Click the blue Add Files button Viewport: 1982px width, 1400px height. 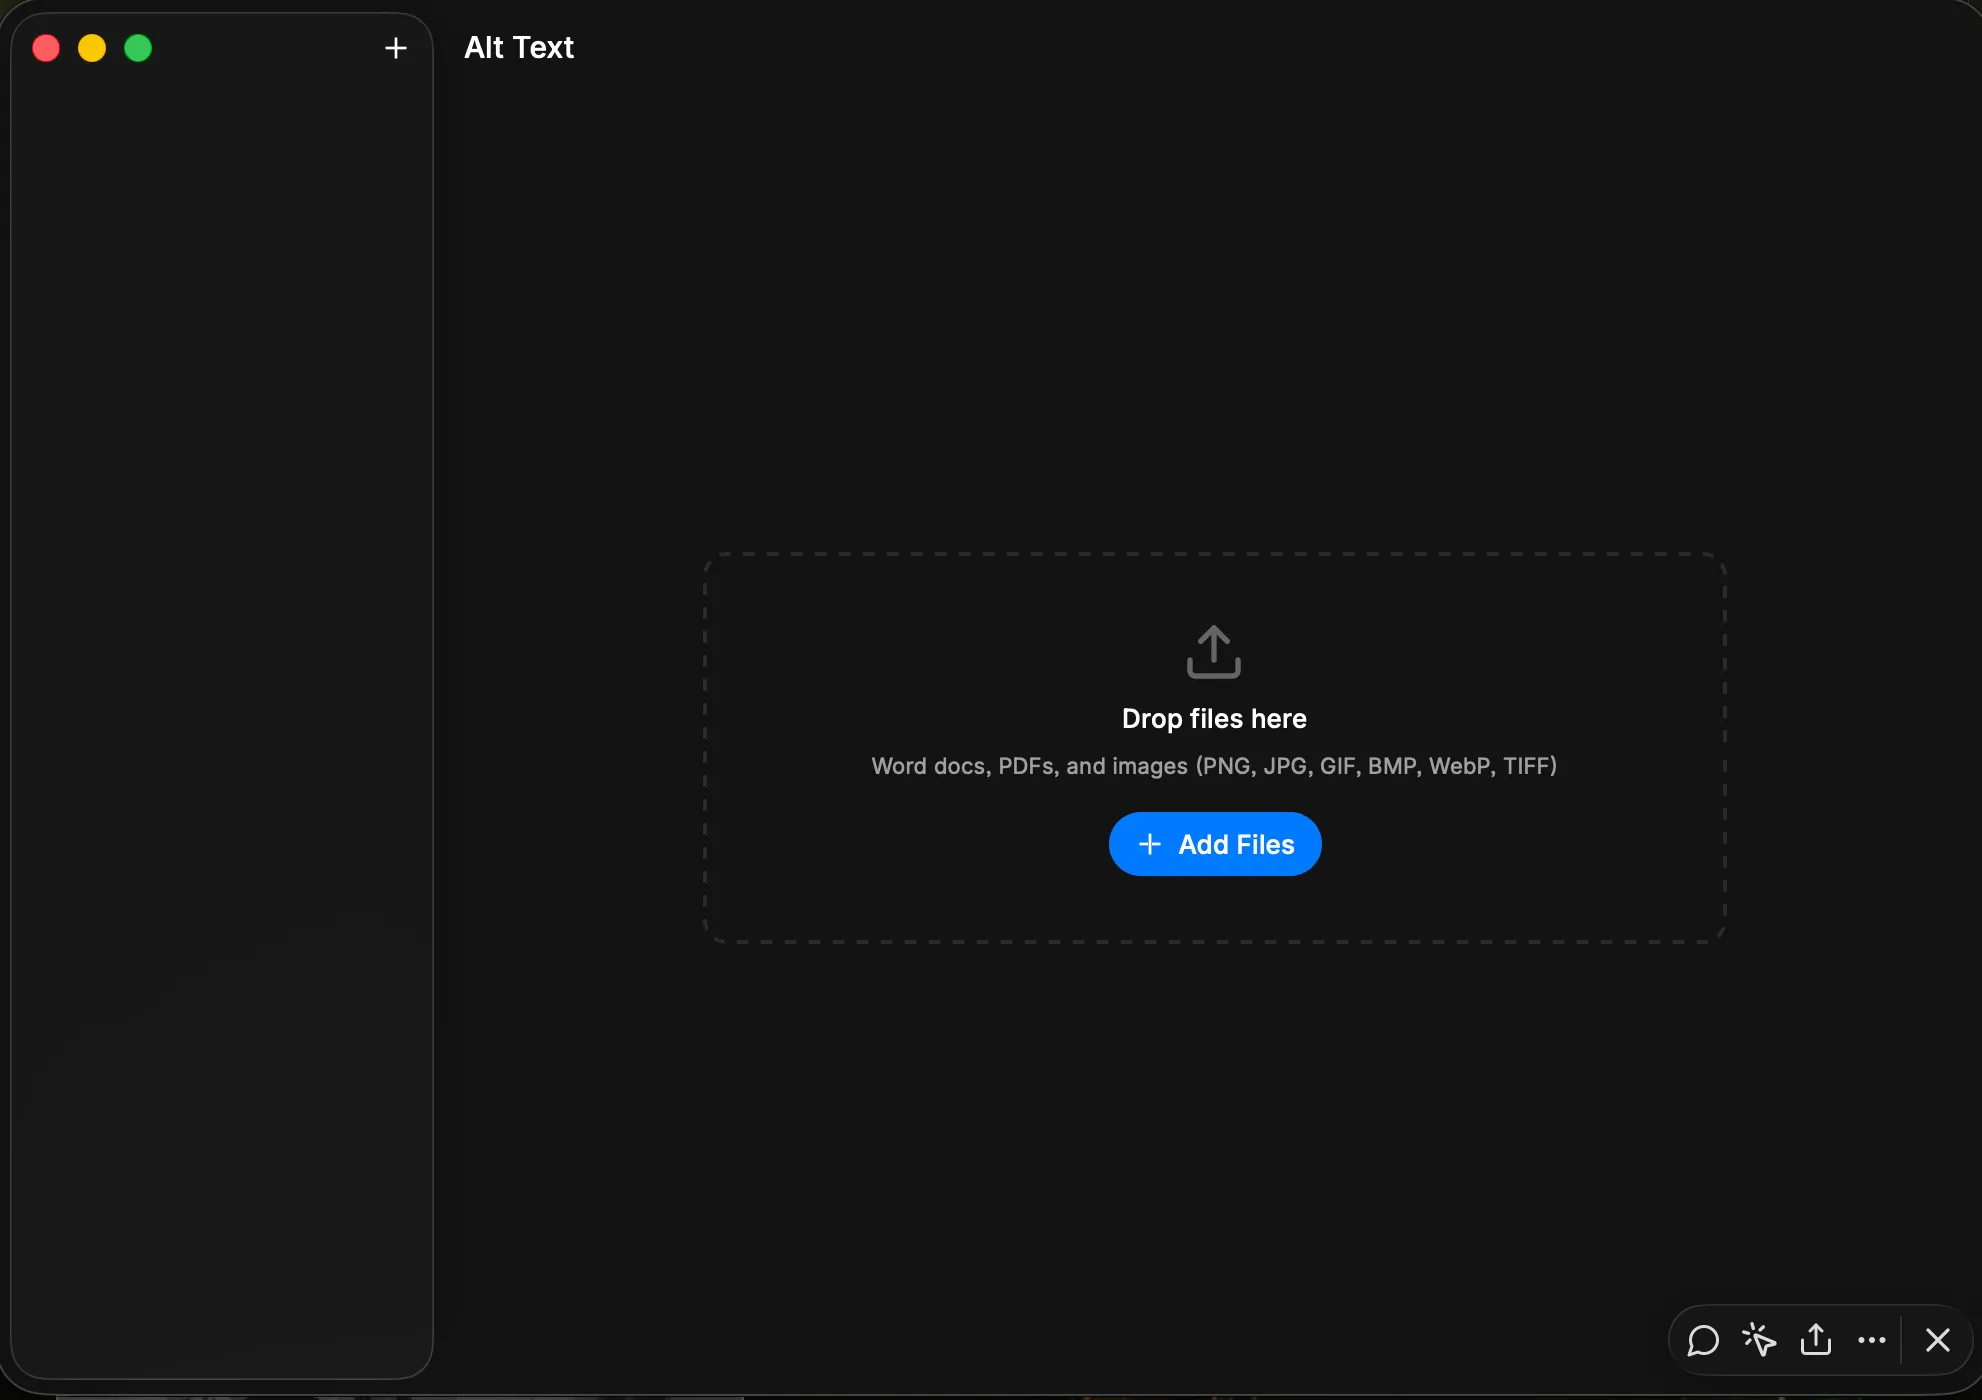1215,844
